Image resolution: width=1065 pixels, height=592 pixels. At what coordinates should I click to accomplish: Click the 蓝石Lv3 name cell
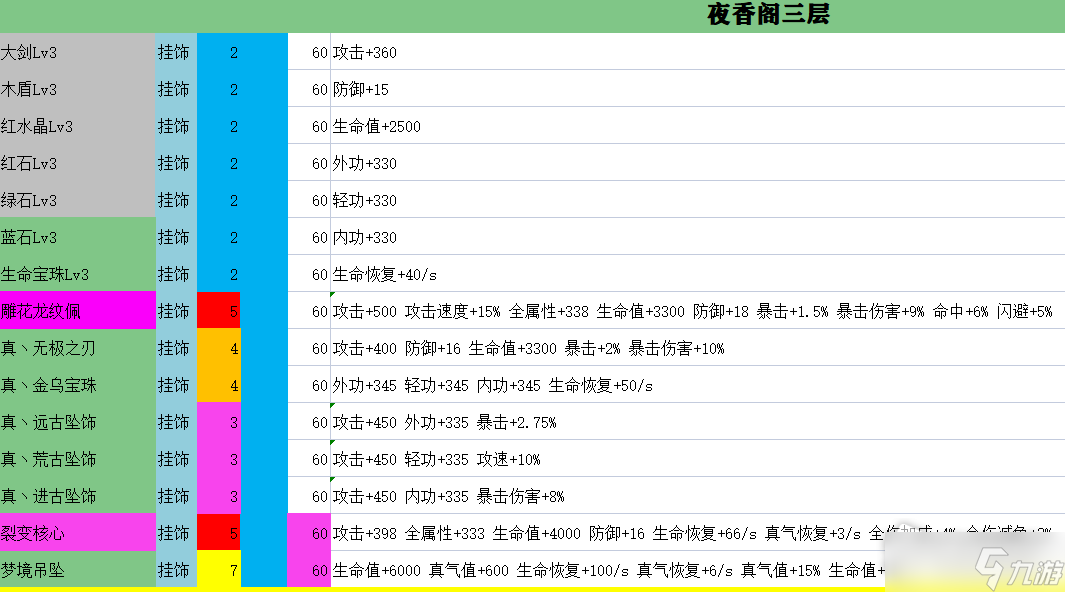tap(77, 237)
